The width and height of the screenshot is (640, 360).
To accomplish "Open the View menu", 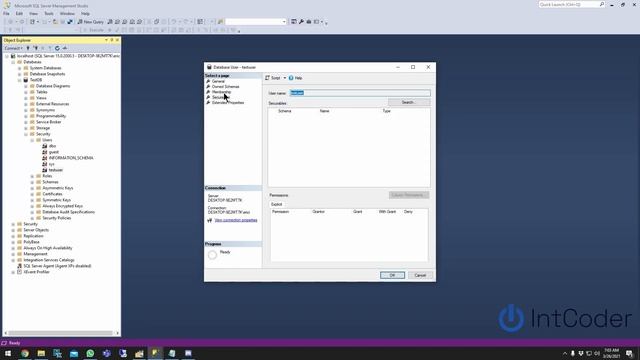I will [x=33, y=13].
